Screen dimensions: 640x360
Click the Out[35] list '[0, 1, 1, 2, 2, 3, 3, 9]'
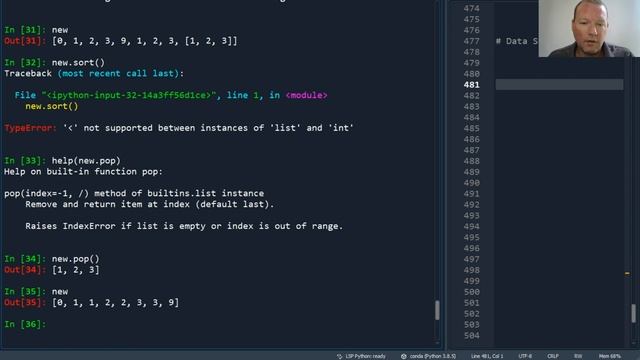click(x=116, y=302)
